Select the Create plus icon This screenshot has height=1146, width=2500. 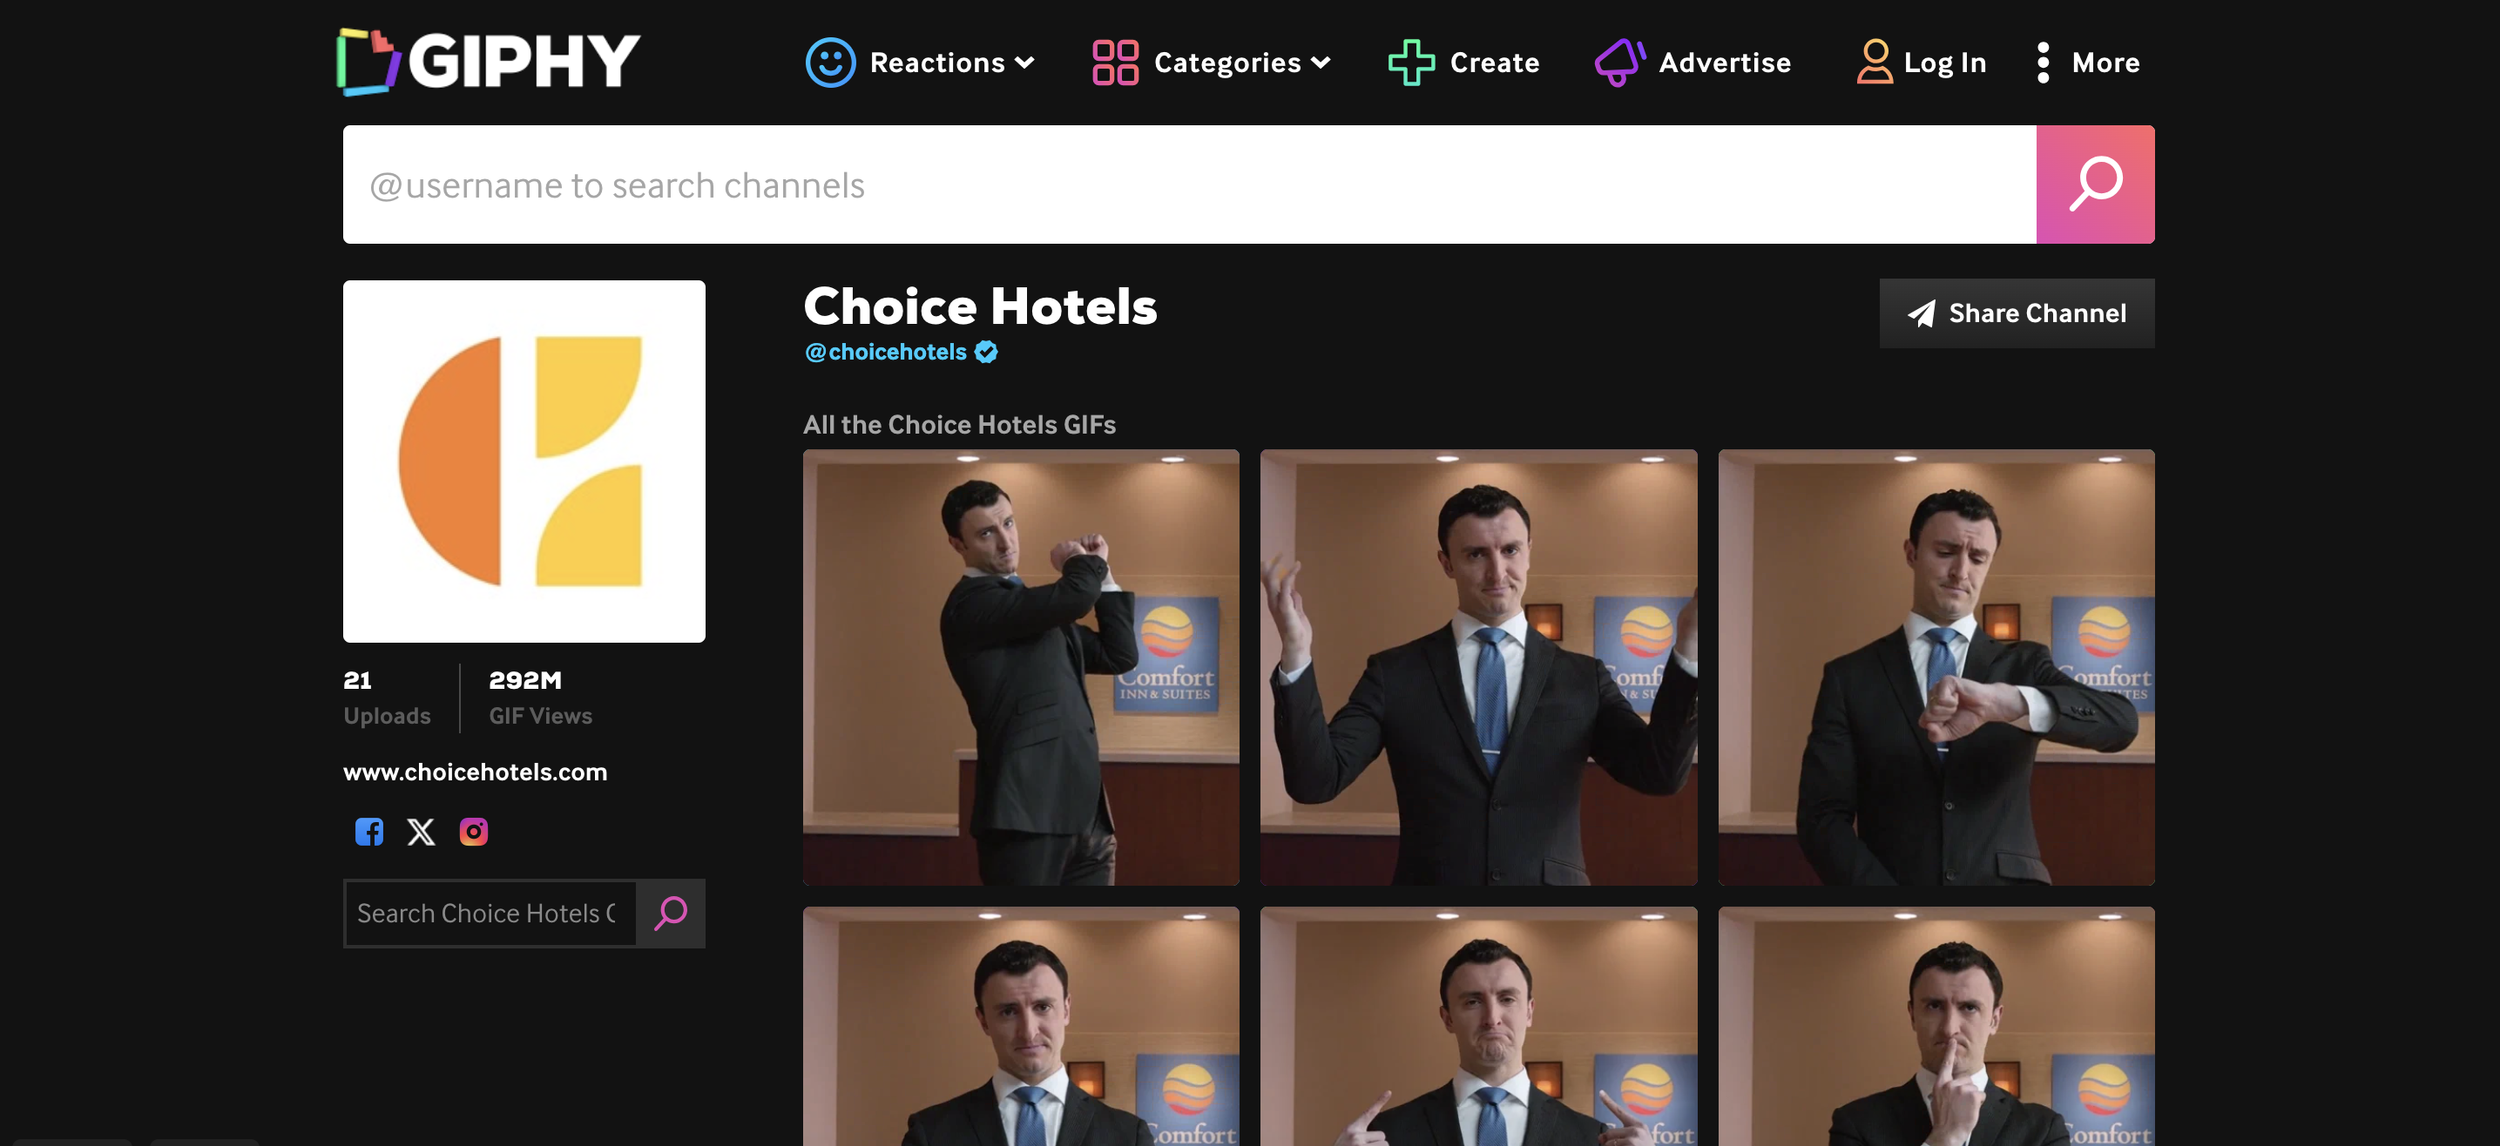tap(1410, 62)
